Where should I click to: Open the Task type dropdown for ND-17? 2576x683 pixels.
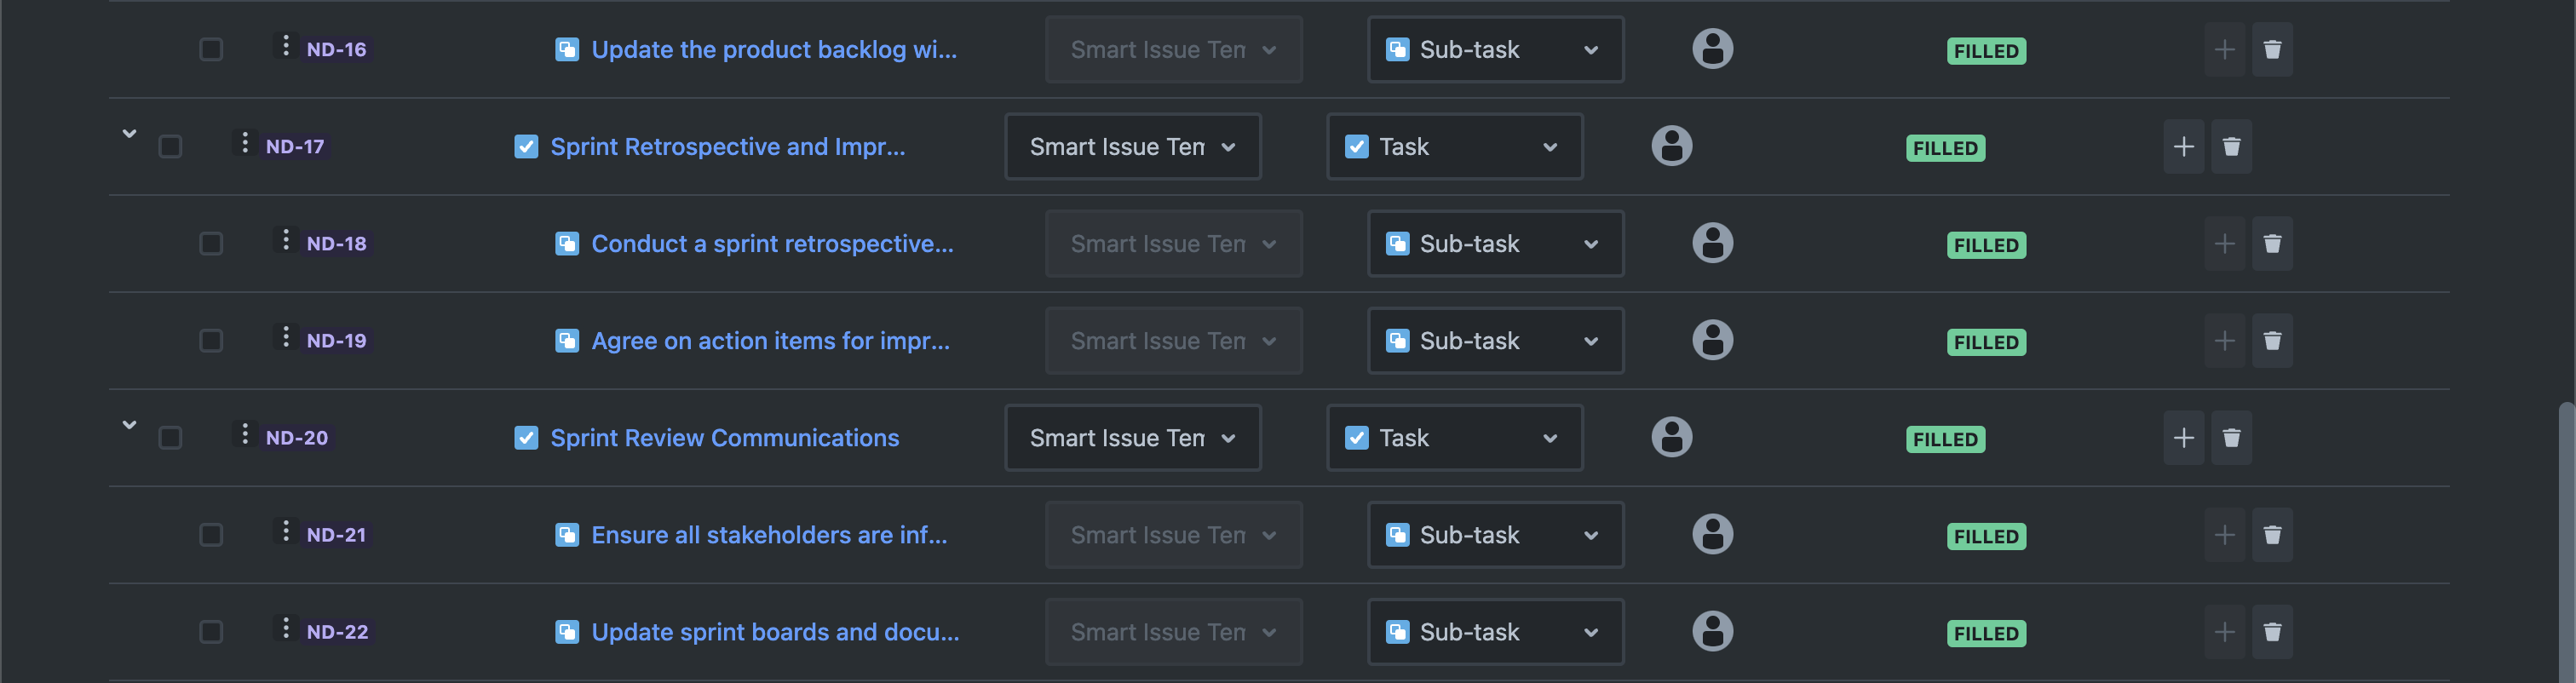(1454, 147)
